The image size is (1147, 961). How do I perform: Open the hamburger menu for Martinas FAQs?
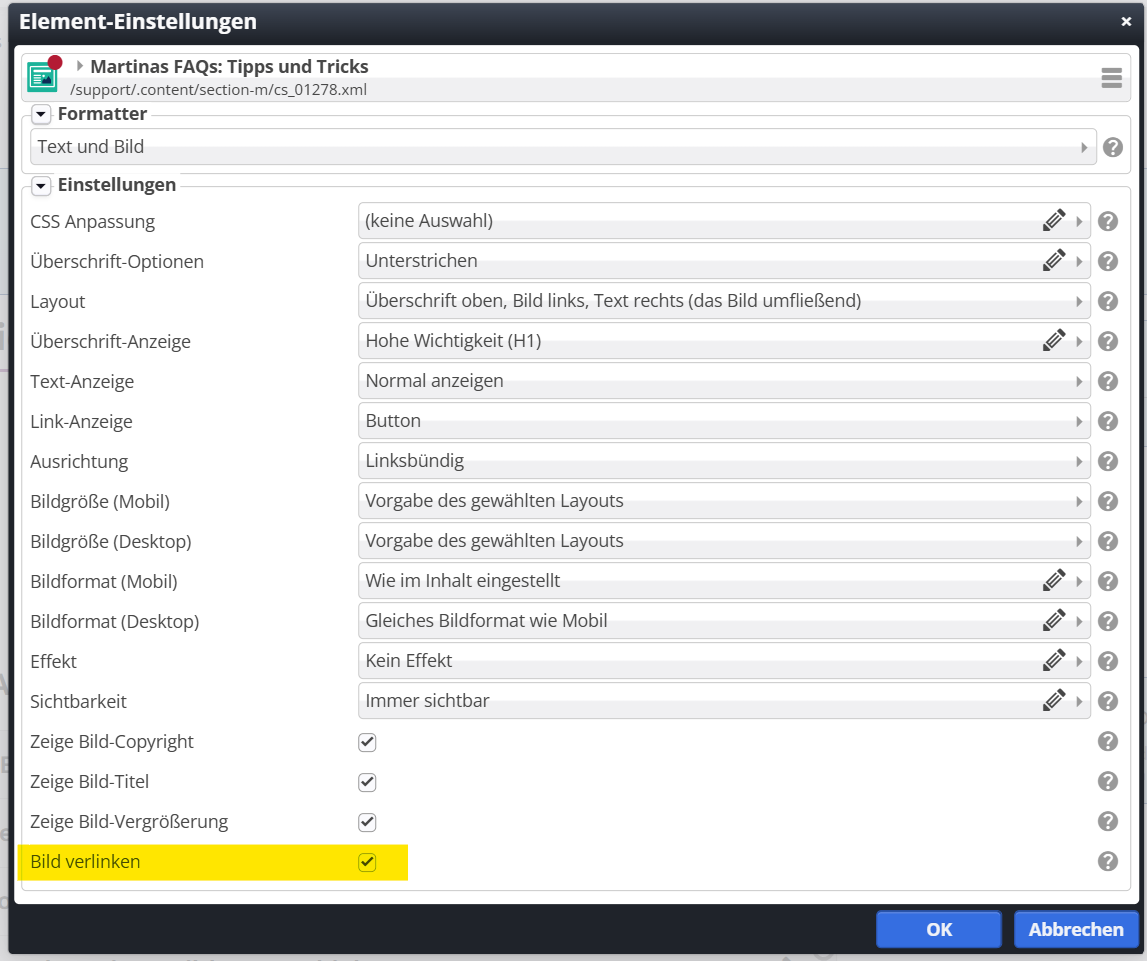(1111, 78)
